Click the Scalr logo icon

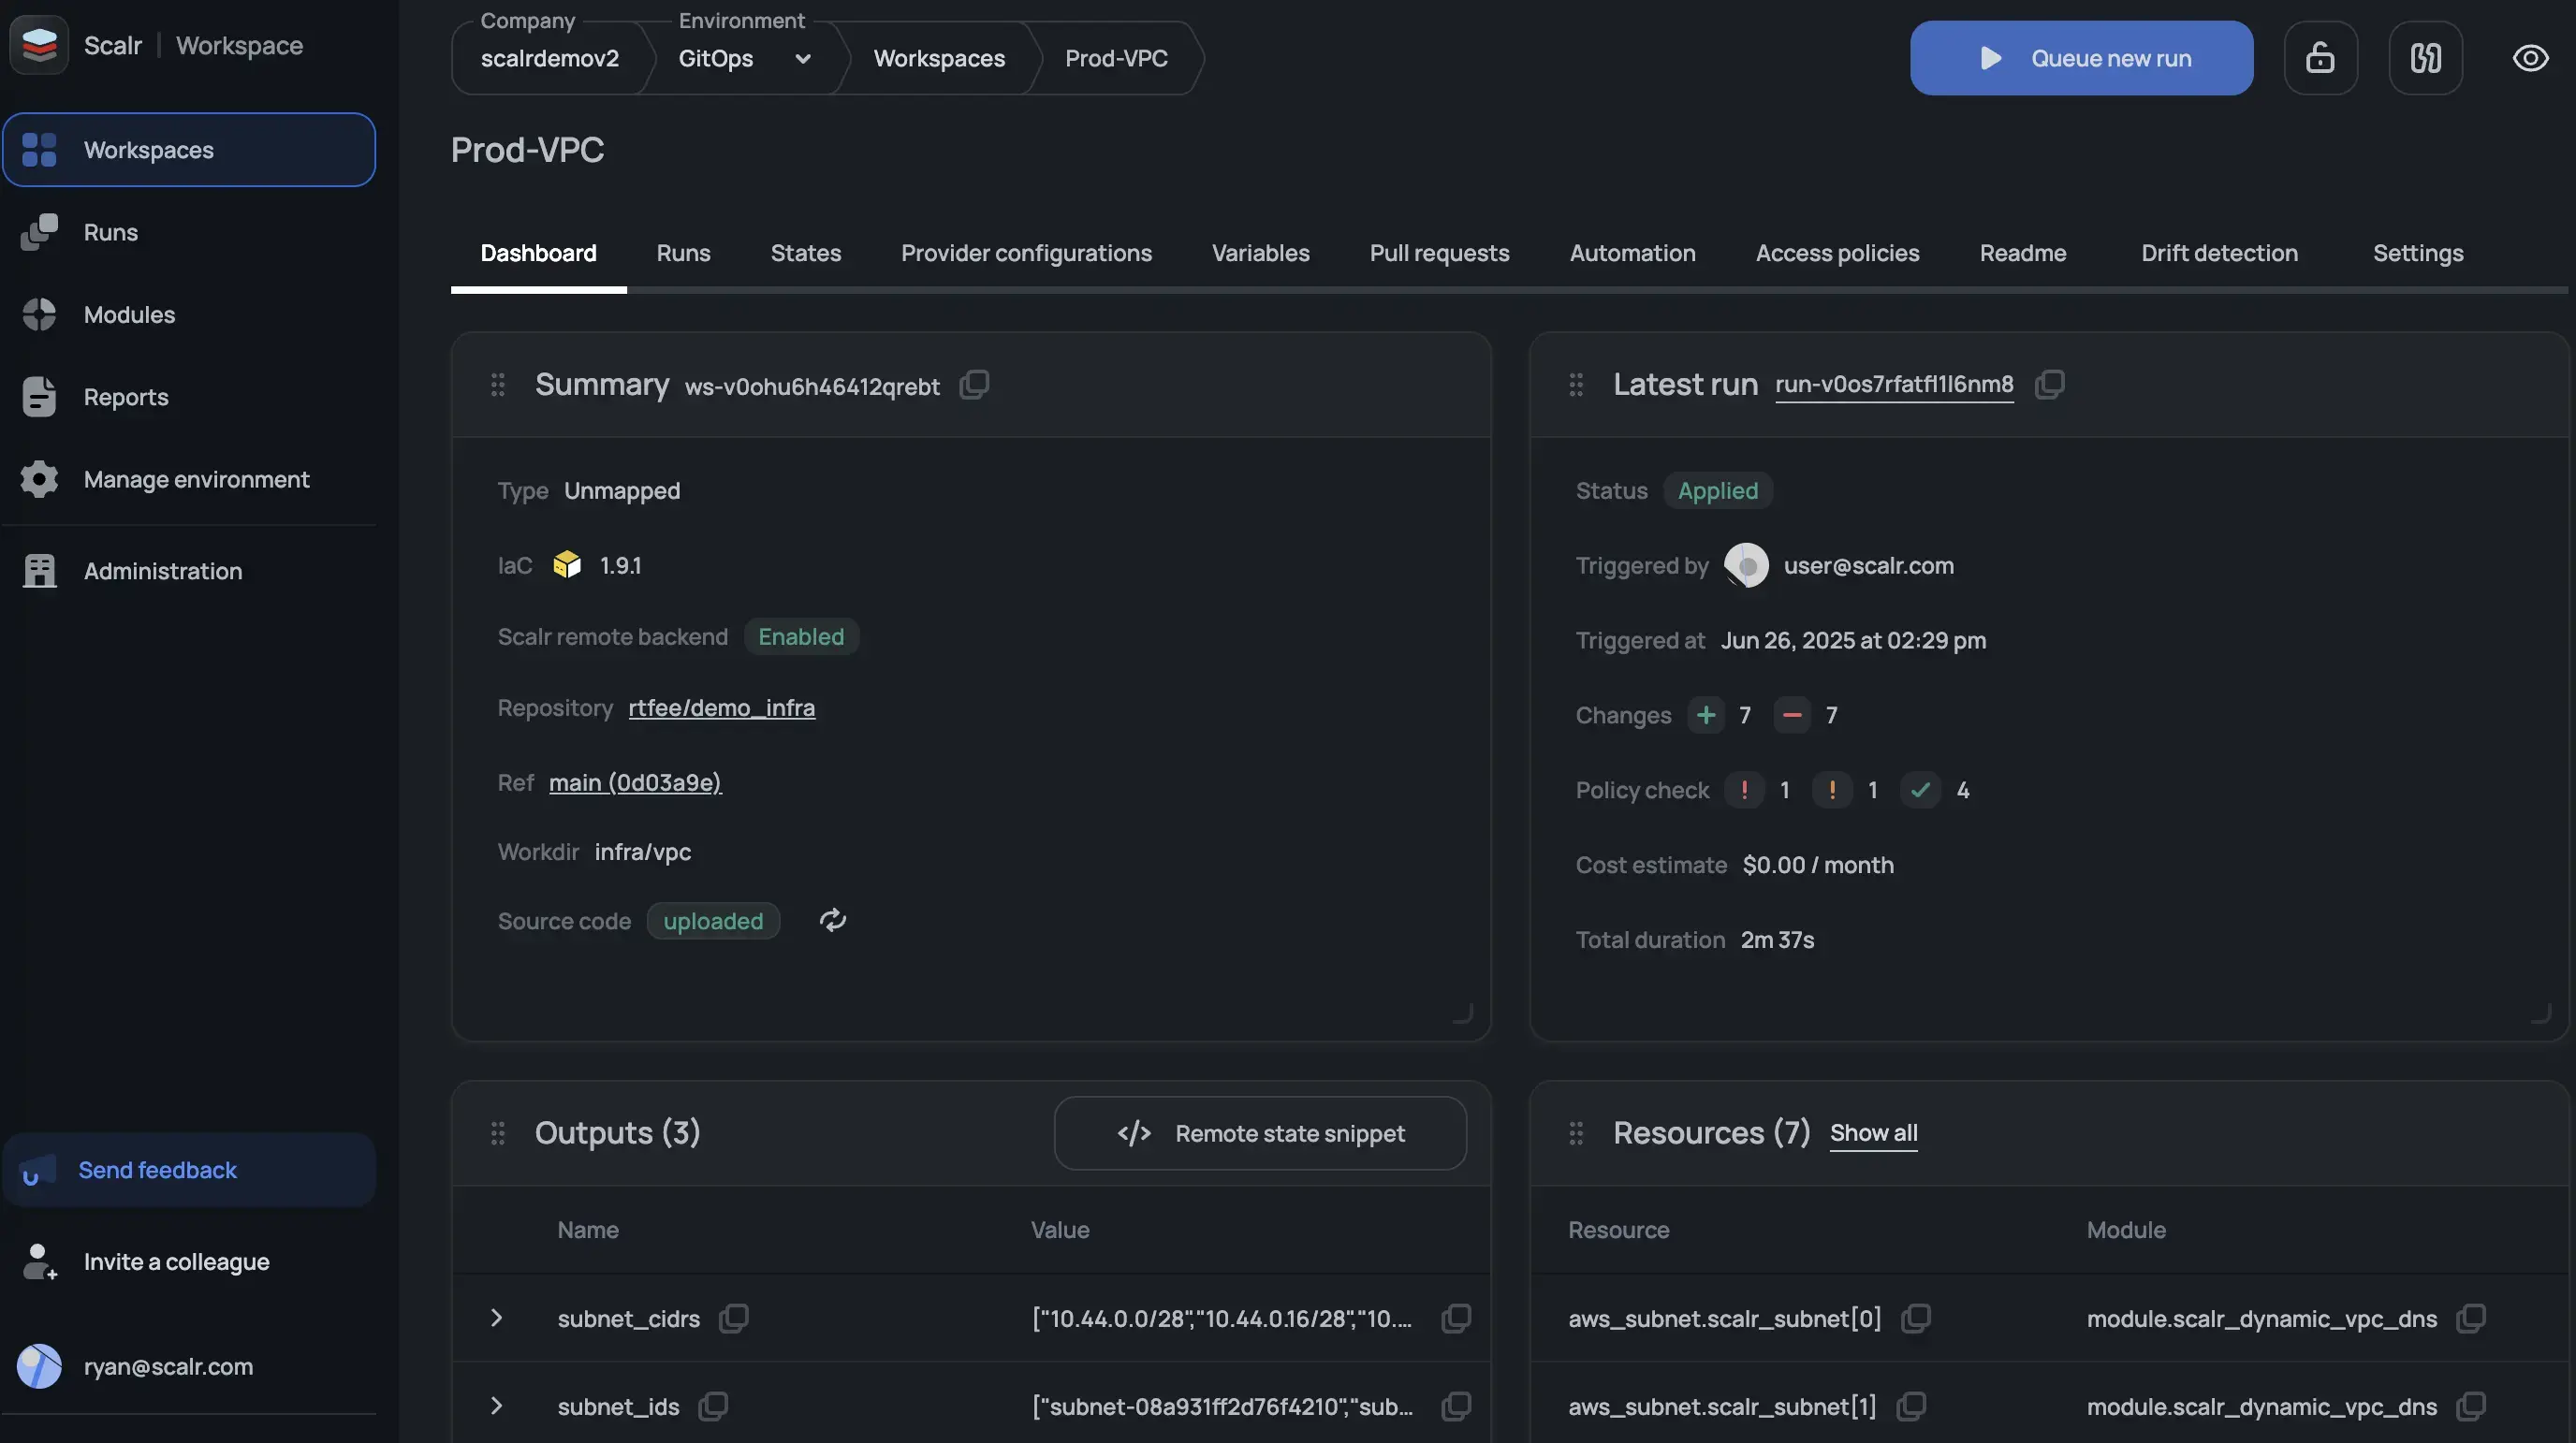pyautogui.click(x=39, y=45)
